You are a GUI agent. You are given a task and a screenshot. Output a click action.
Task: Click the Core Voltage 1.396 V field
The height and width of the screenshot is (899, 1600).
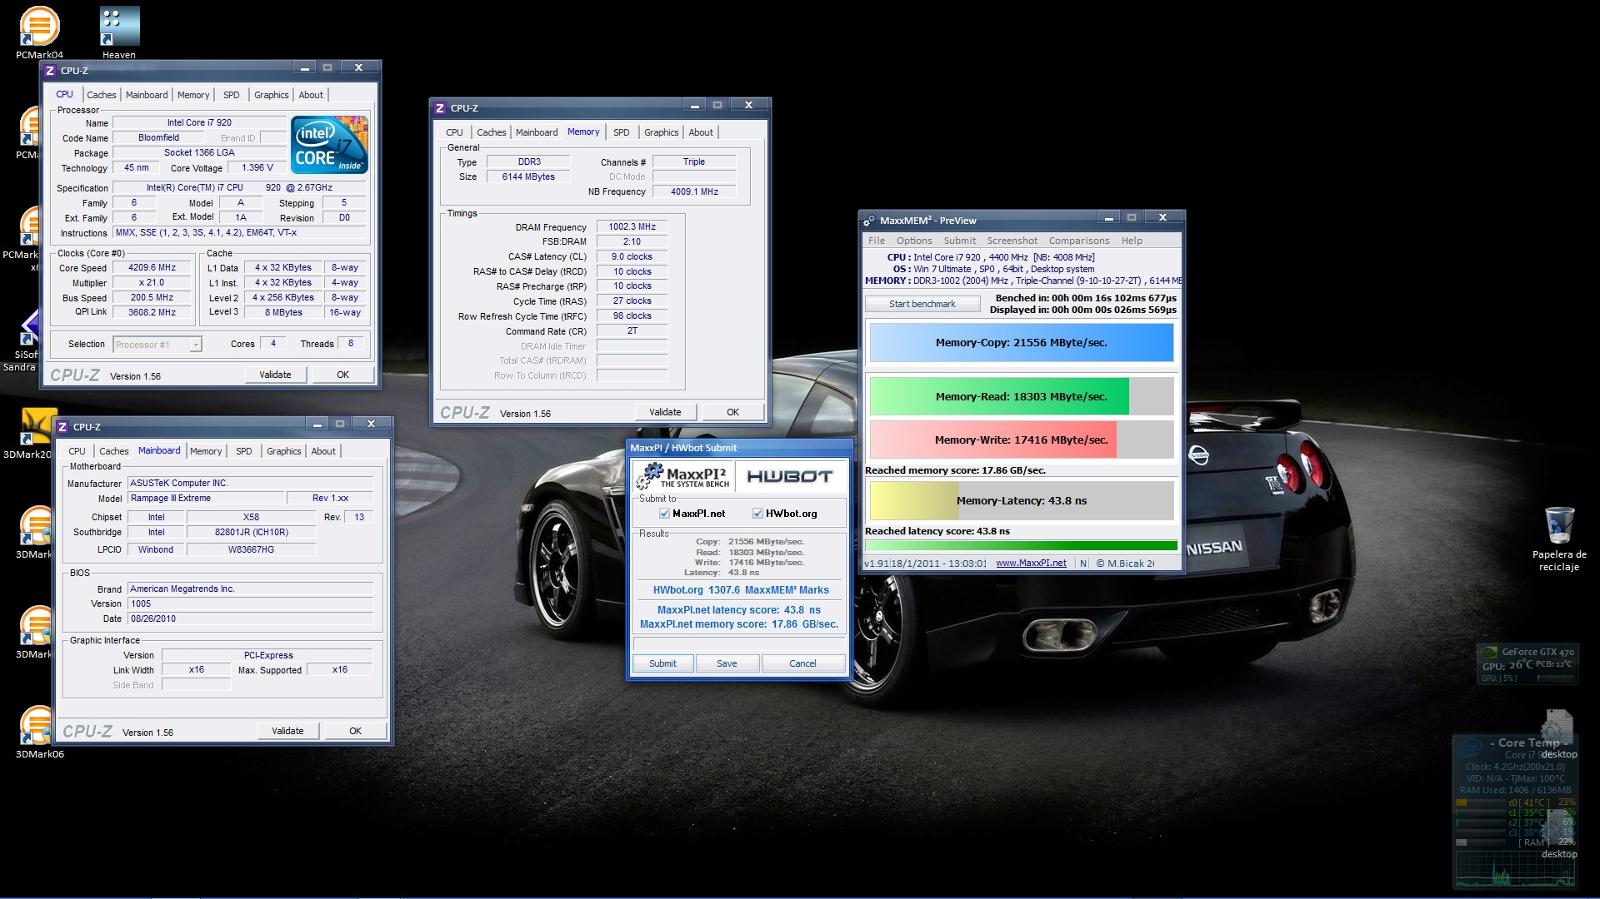[x=257, y=168]
